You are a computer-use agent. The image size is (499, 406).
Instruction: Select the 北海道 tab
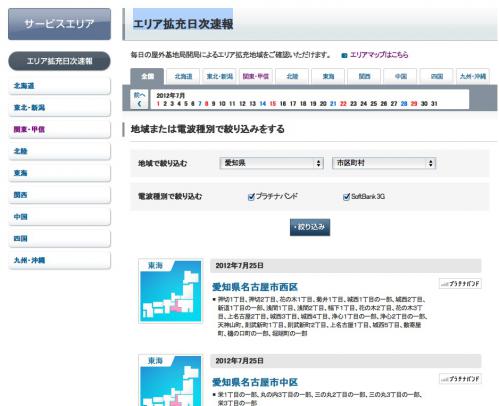pyautogui.click(x=183, y=76)
